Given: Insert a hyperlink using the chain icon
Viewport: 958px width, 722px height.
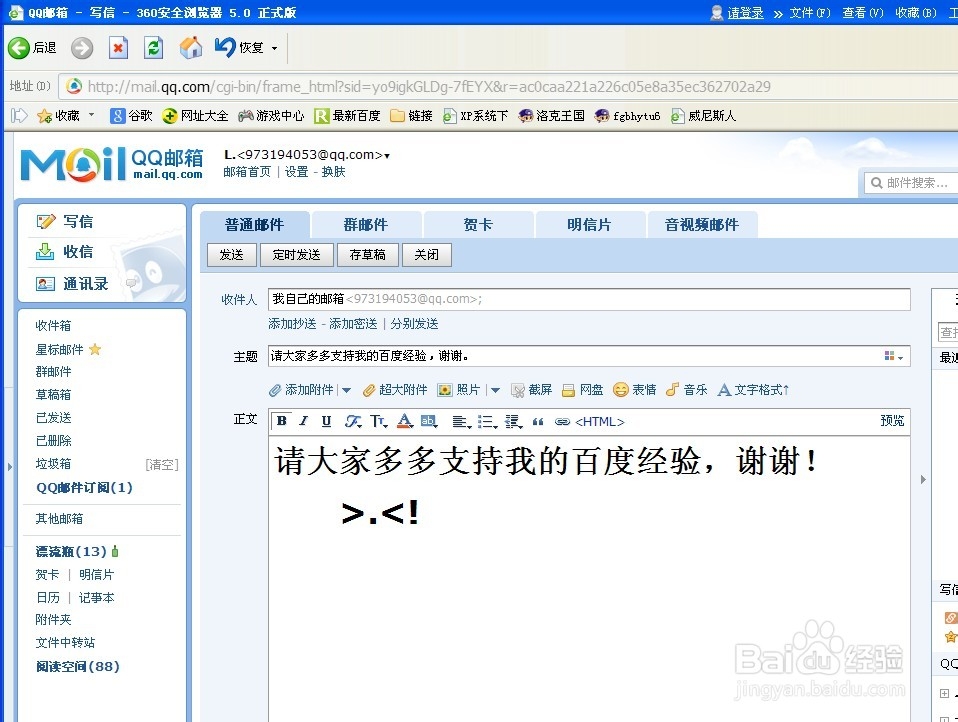Looking at the screenshot, I should (x=562, y=422).
